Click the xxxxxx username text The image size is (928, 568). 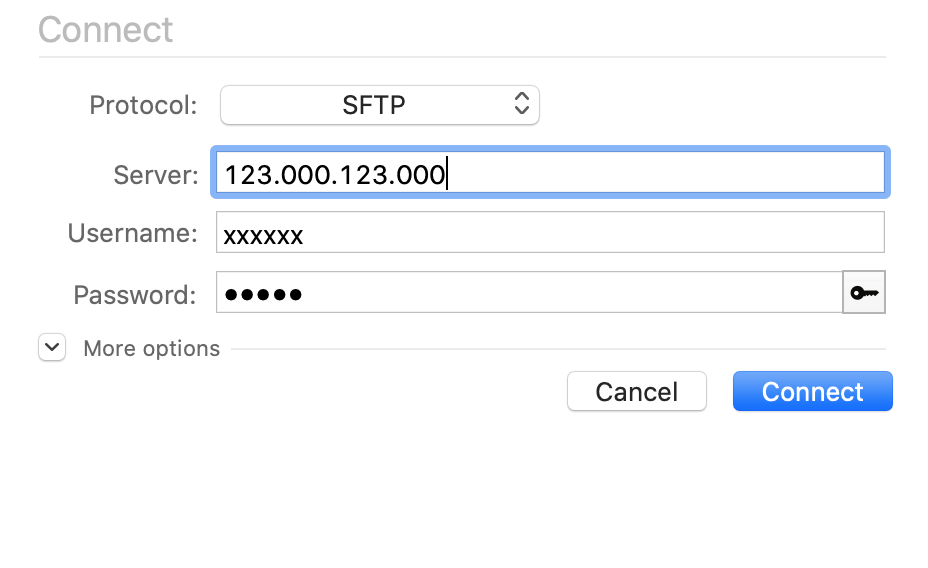[263, 236]
